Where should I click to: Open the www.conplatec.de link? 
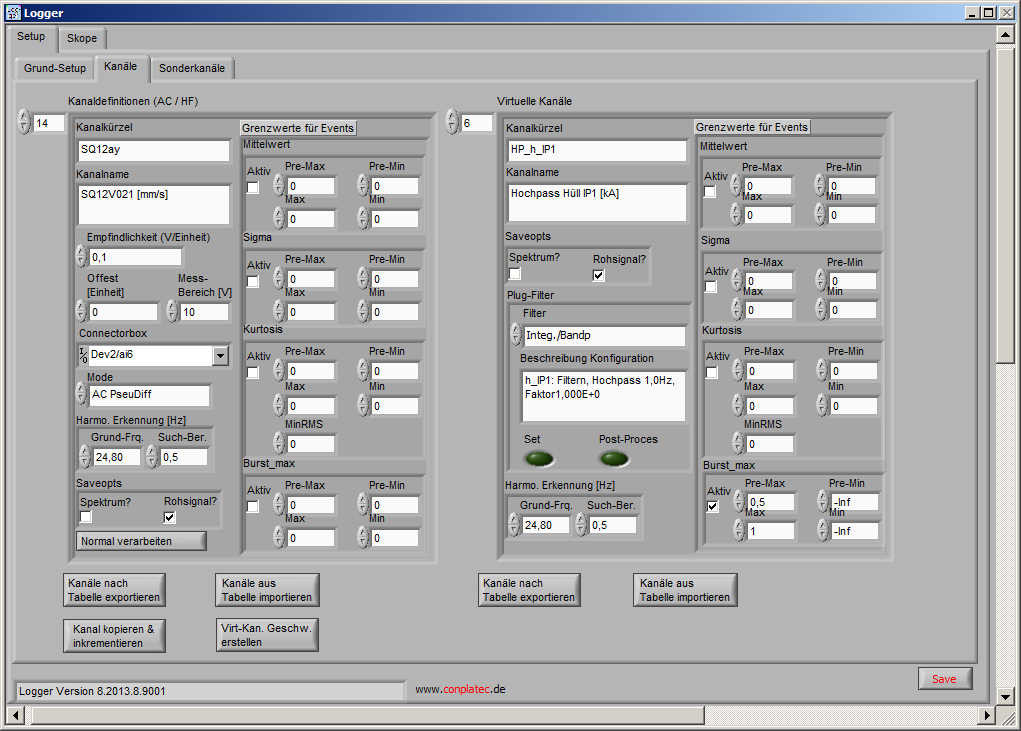460,689
